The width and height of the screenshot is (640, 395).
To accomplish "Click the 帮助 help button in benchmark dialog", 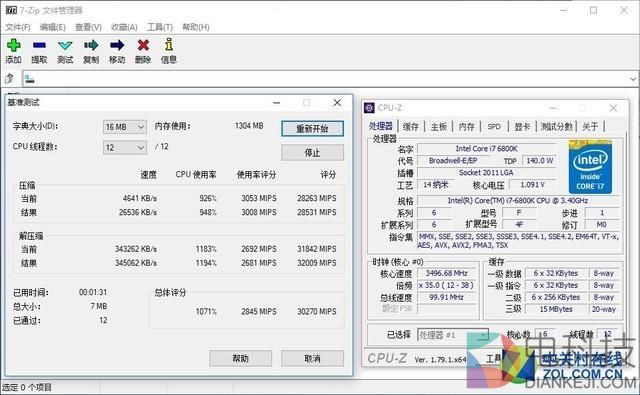I will [x=240, y=358].
